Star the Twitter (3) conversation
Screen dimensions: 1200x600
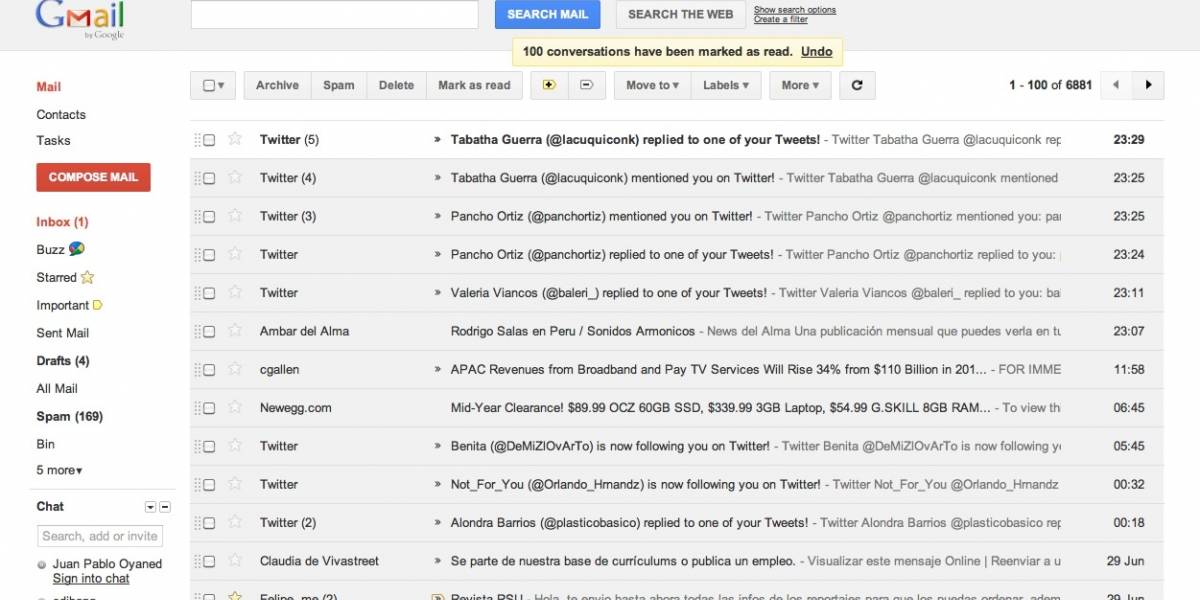coord(235,215)
